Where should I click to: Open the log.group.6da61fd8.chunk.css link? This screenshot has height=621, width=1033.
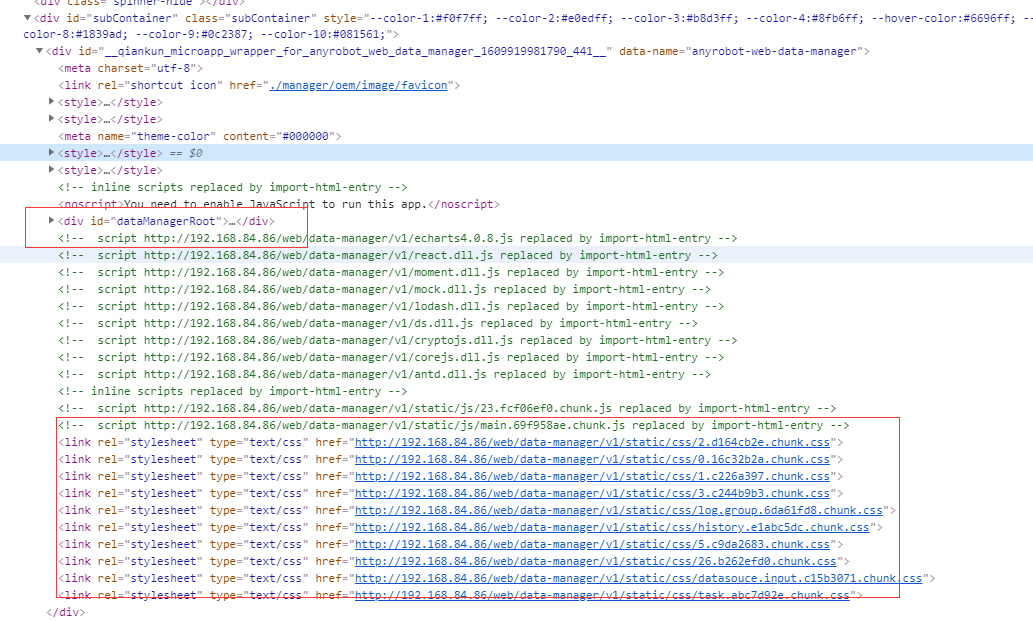coord(618,510)
